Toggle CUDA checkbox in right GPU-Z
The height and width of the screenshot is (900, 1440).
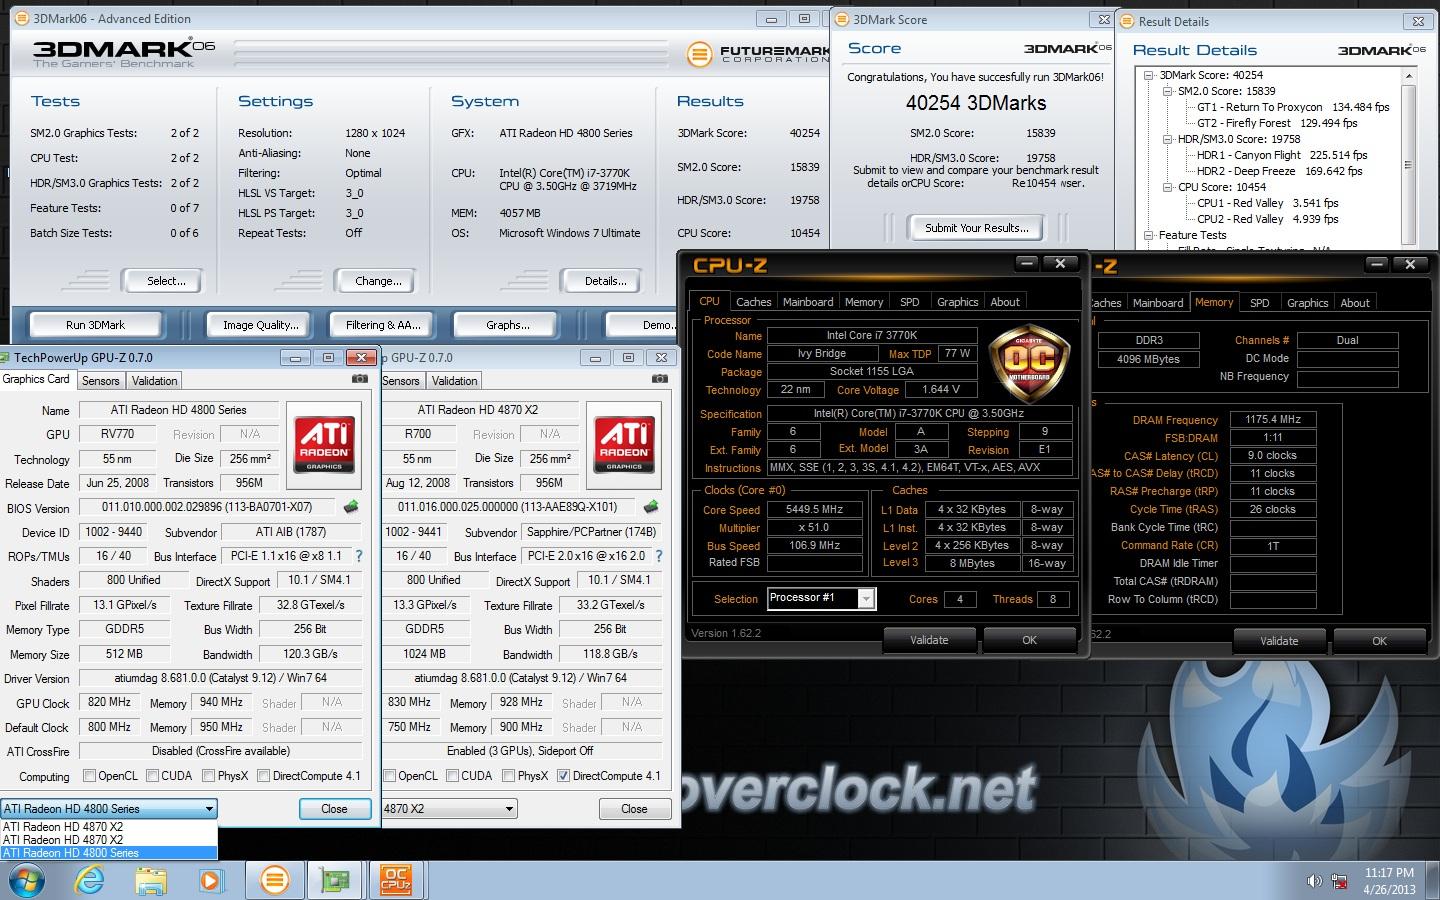point(453,776)
